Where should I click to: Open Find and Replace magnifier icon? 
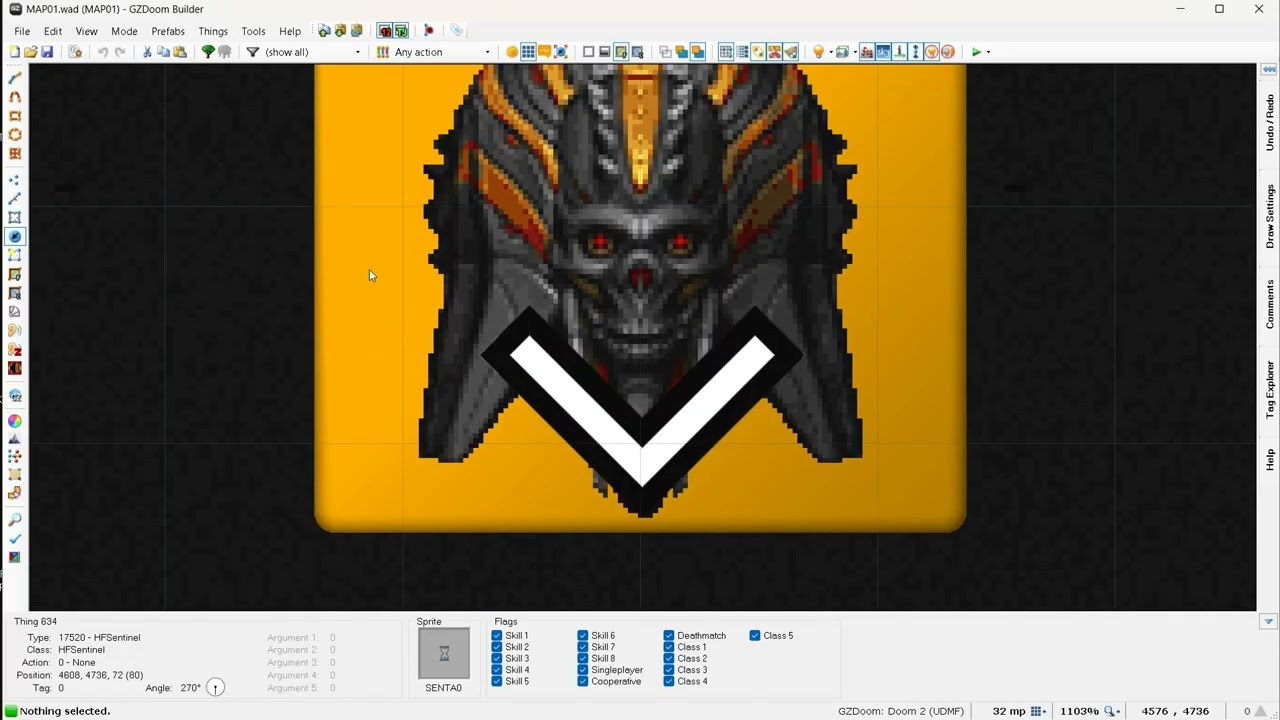point(14,520)
